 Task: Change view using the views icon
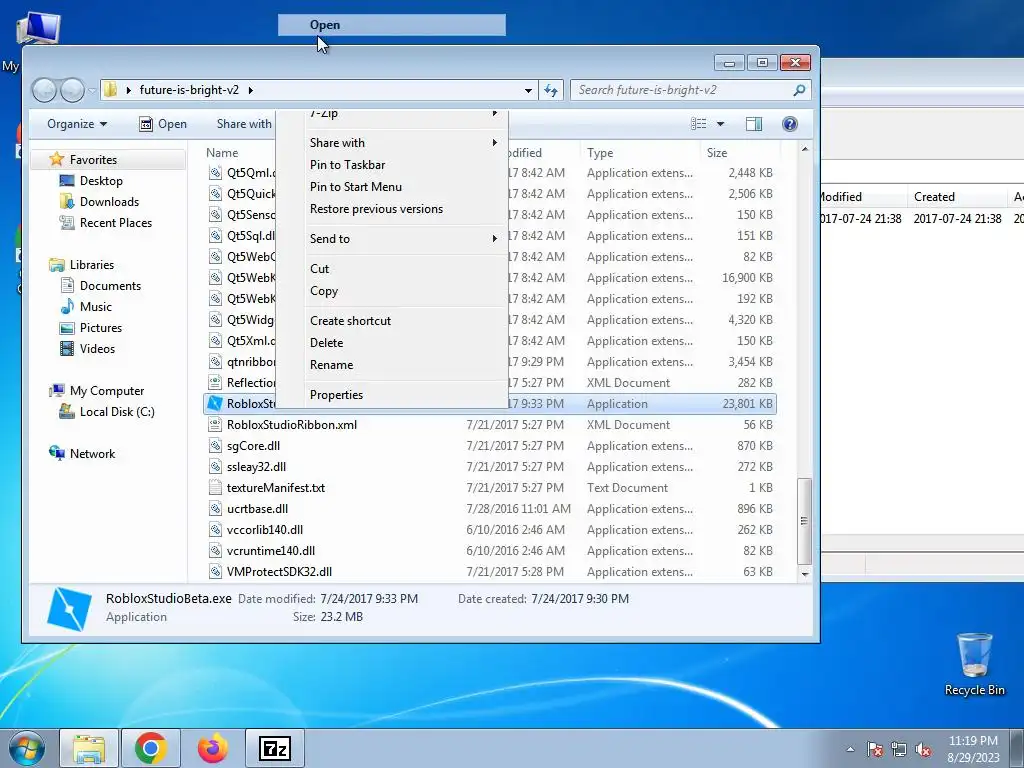(699, 124)
